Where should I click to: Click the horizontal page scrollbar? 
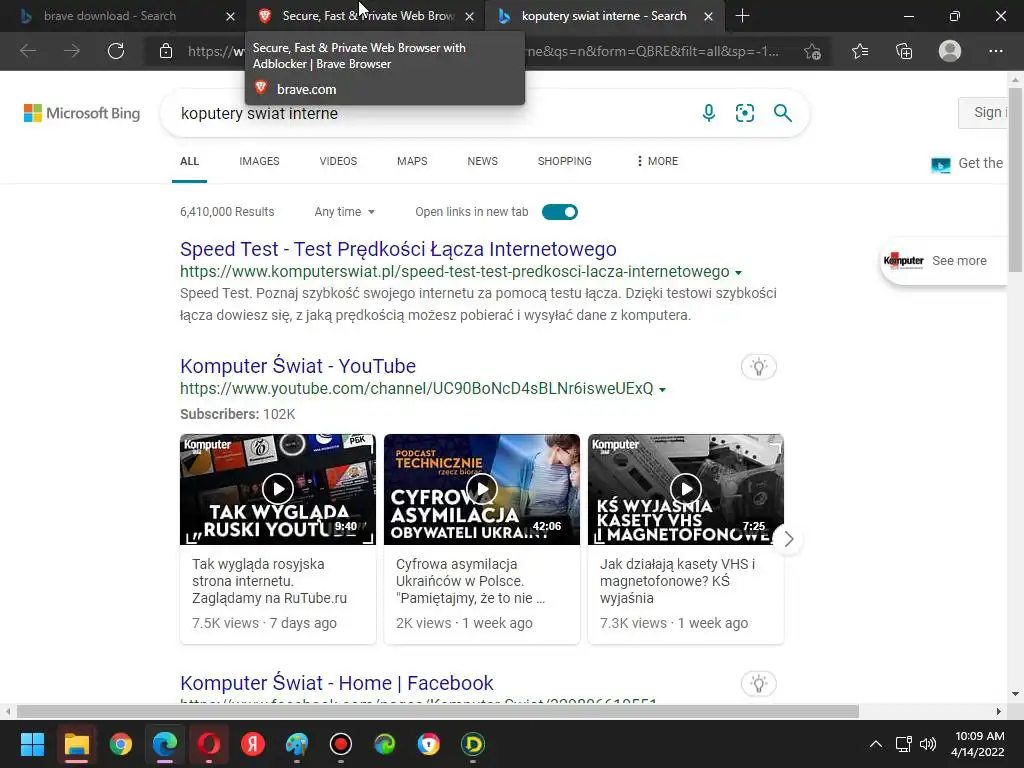point(438,711)
